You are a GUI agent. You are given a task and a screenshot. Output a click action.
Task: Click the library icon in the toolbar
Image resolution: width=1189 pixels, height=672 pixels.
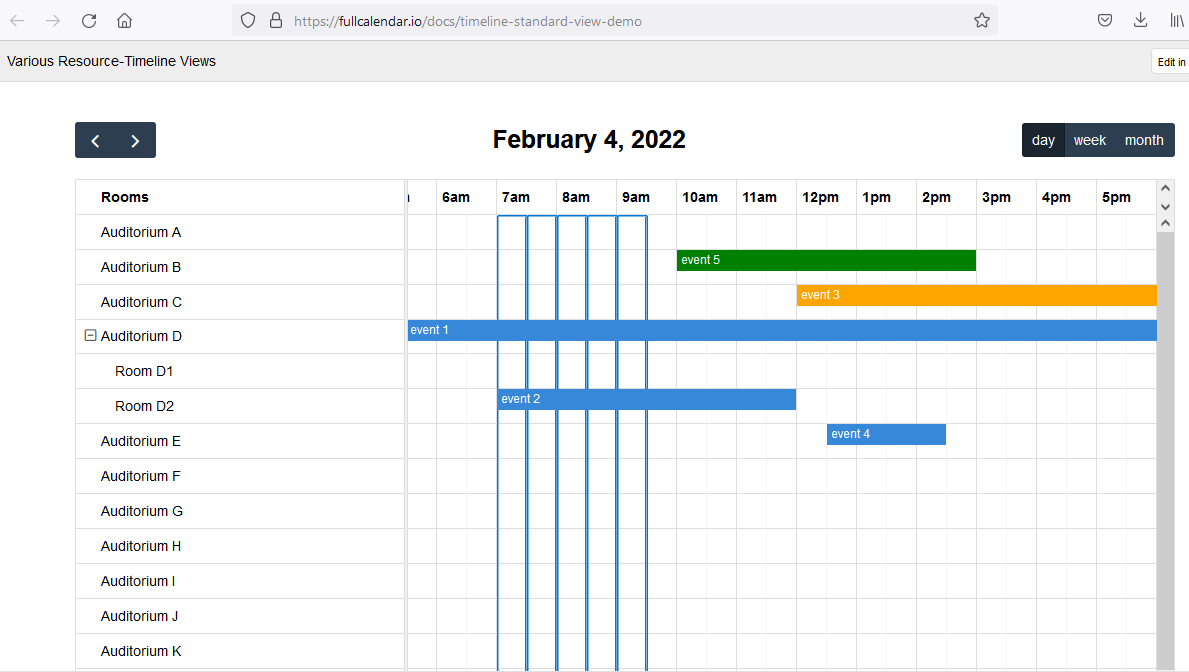[x=1175, y=20]
